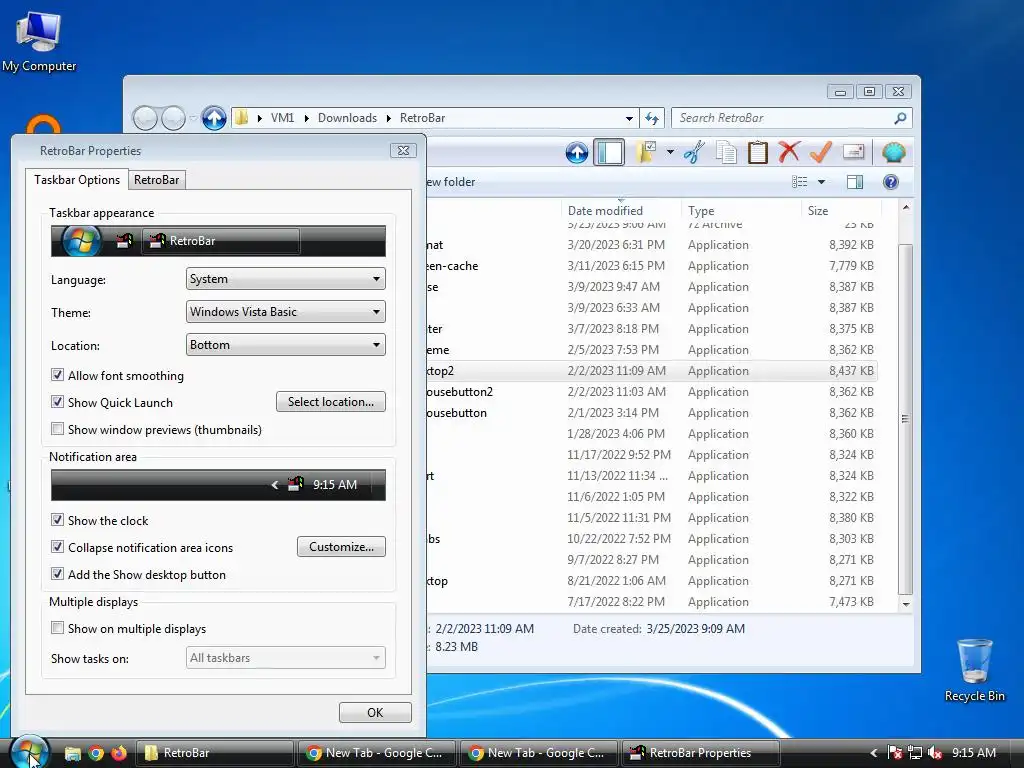Launch File Explorer from Quick Launch
The height and width of the screenshot is (768, 1024).
(72, 754)
